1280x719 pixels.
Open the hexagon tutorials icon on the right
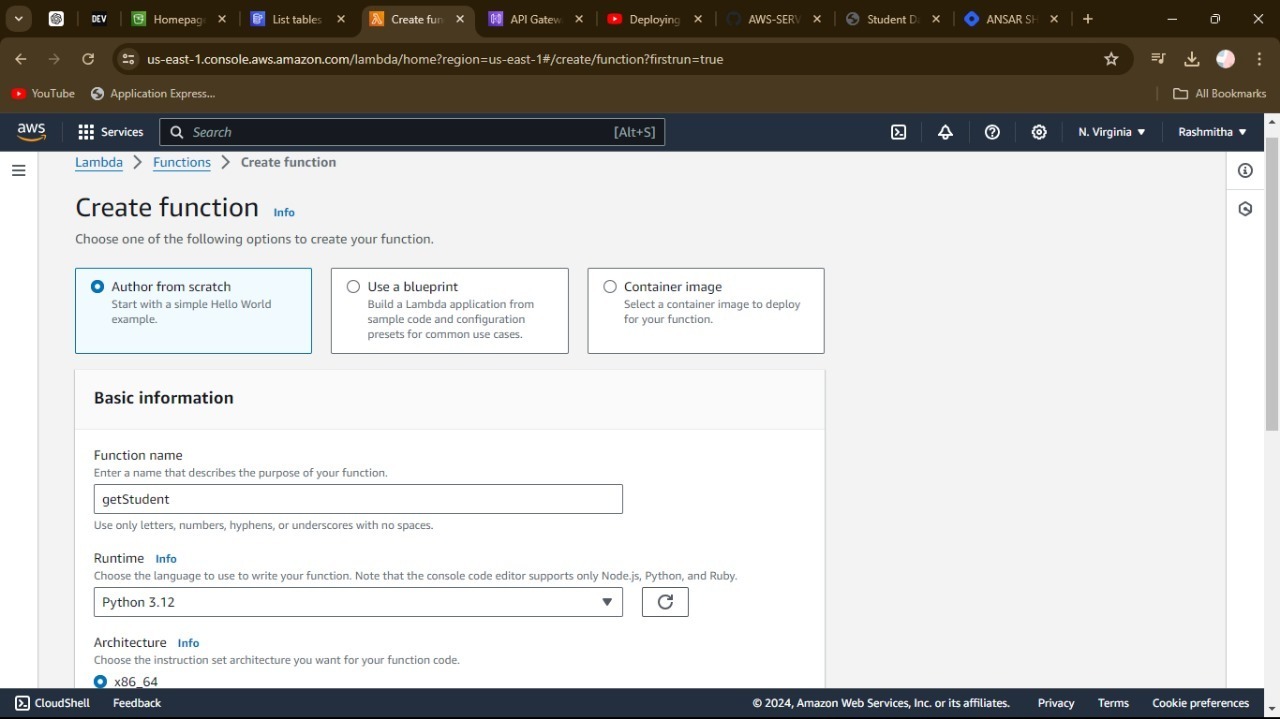click(x=1245, y=209)
